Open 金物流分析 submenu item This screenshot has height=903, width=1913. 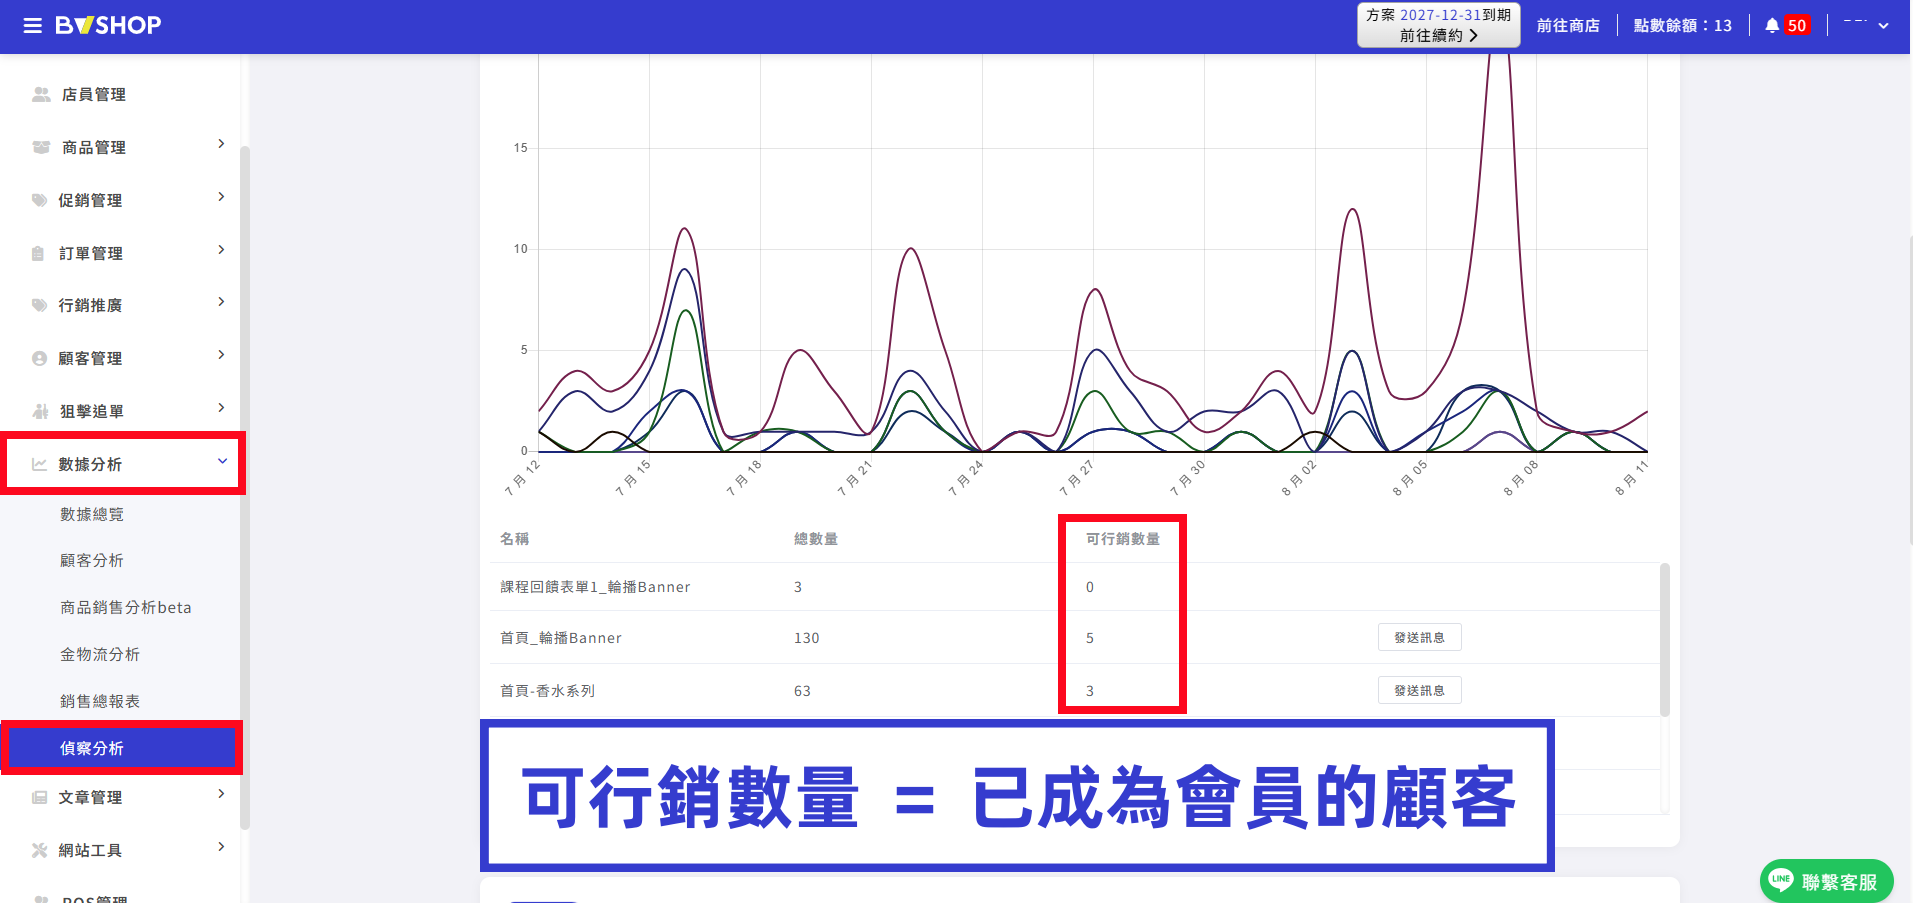tap(100, 654)
